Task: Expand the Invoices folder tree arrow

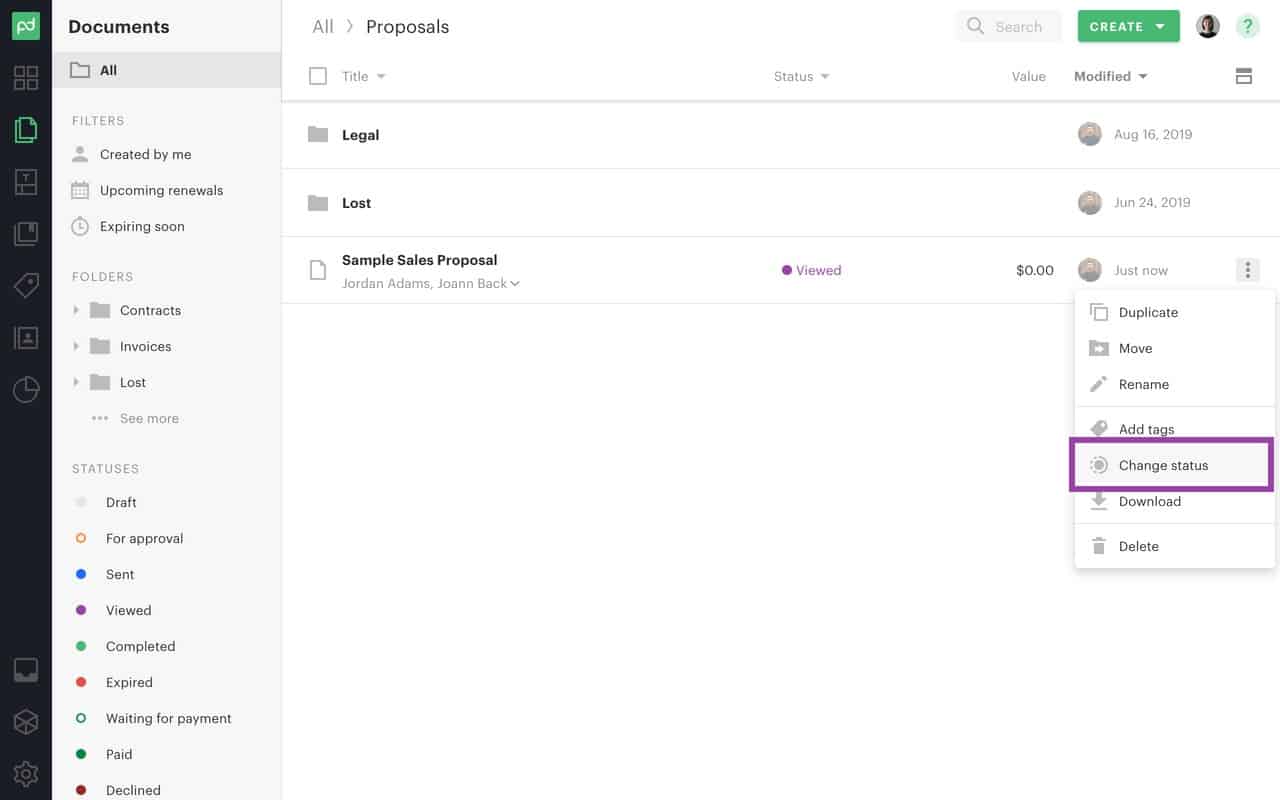Action: click(x=76, y=346)
